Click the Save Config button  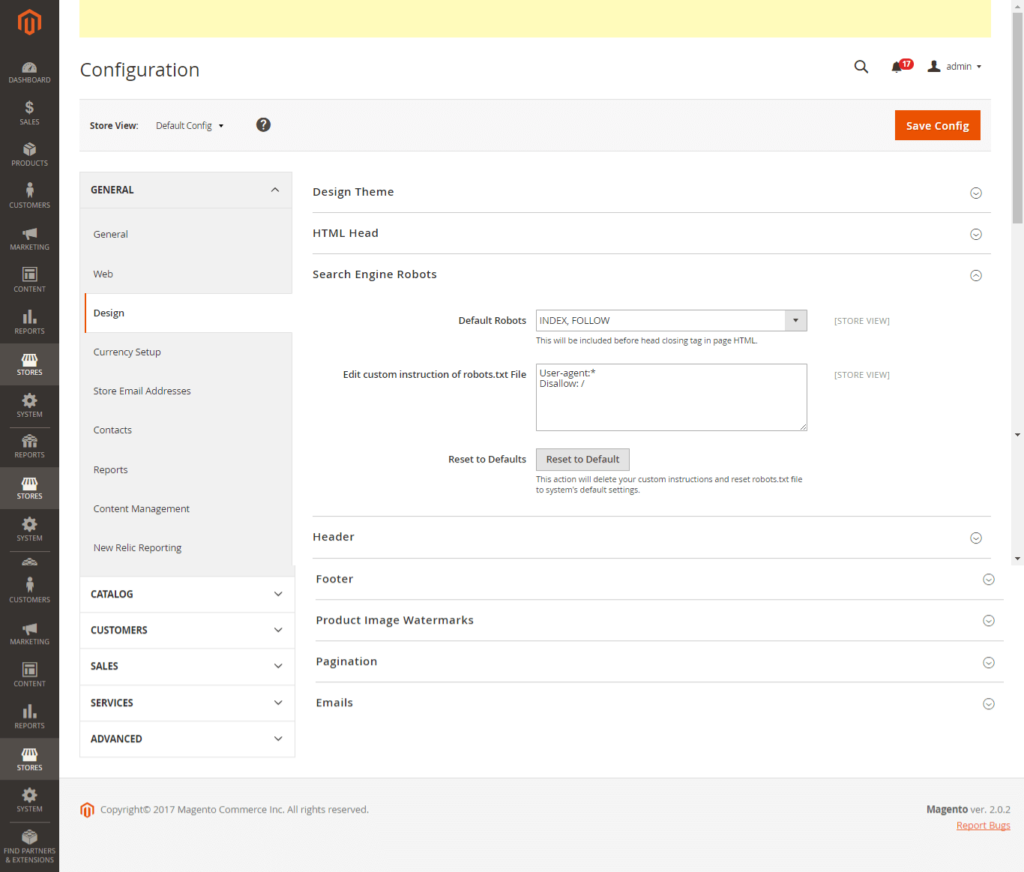click(x=937, y=125)
